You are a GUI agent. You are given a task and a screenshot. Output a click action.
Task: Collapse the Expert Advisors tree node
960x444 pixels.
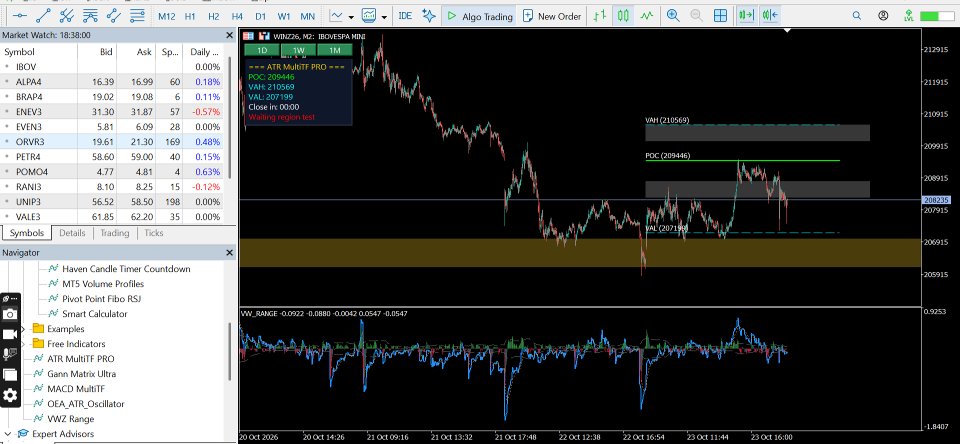click(x=7, y=434)
